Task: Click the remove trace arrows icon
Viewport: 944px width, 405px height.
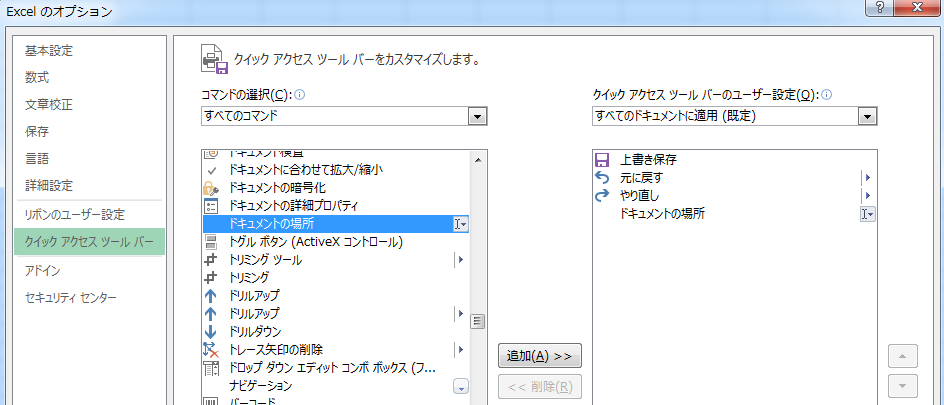Action: pos(211,350)
